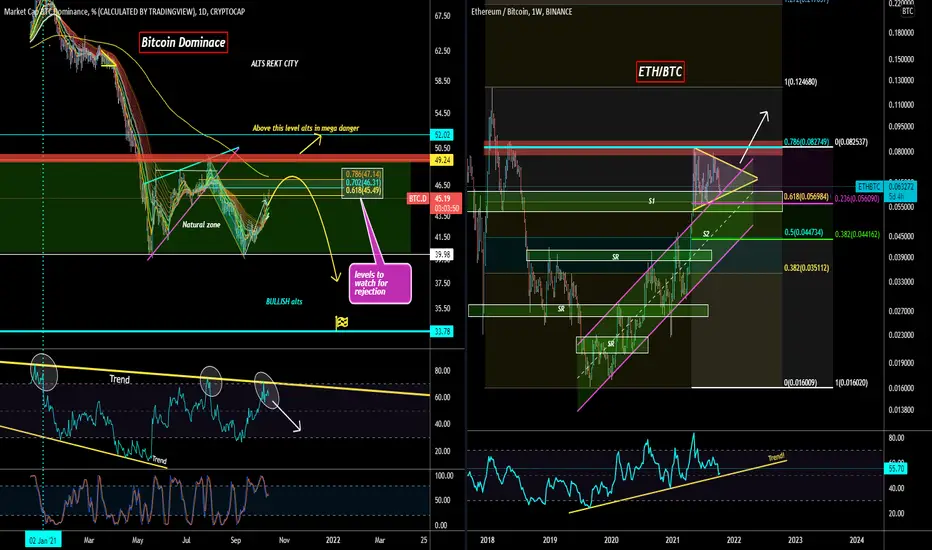Viewport: 932px width, 550px height.
Task: Click the yellow 49.24 price label
Action: click(x=442, y=160)
